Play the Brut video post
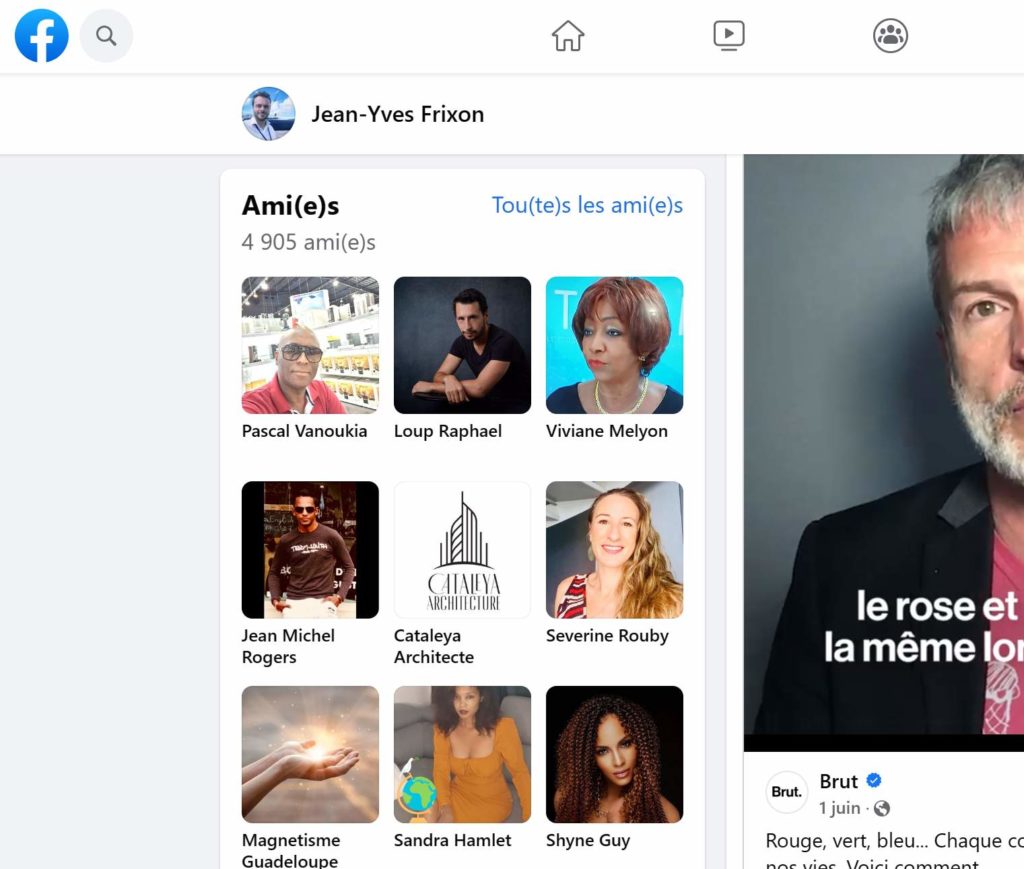 (x=884, y=452)
